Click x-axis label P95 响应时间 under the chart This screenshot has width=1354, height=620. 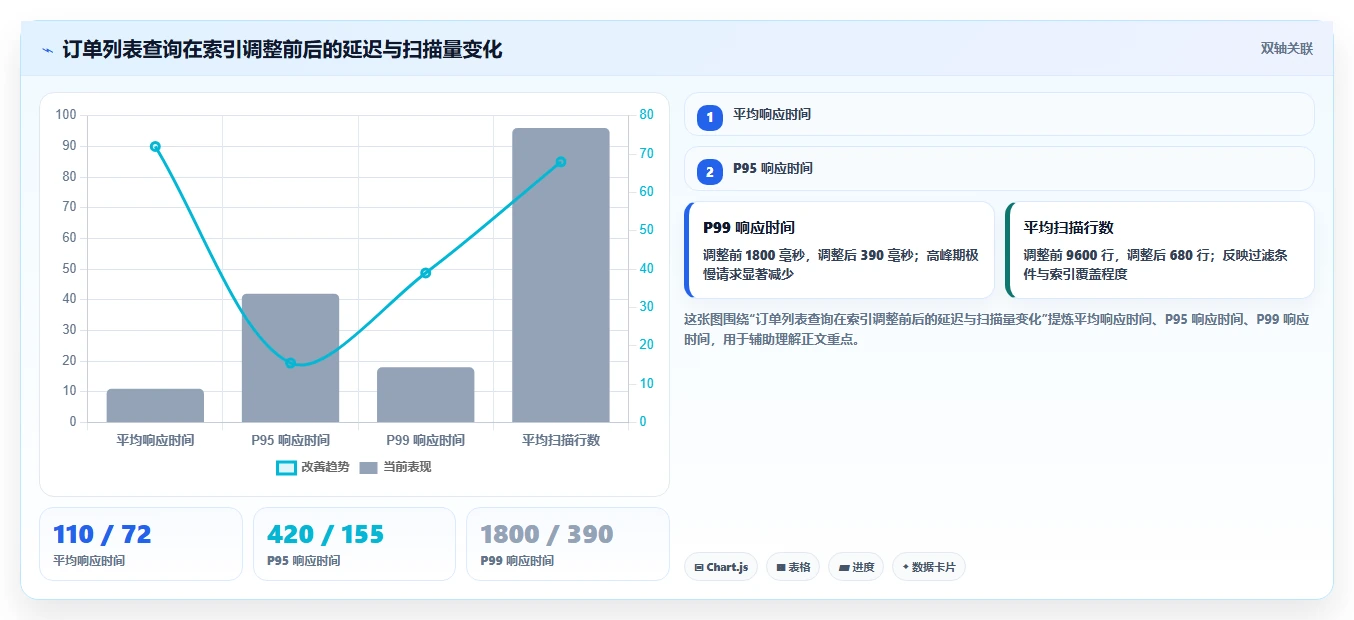click(290, 440)
